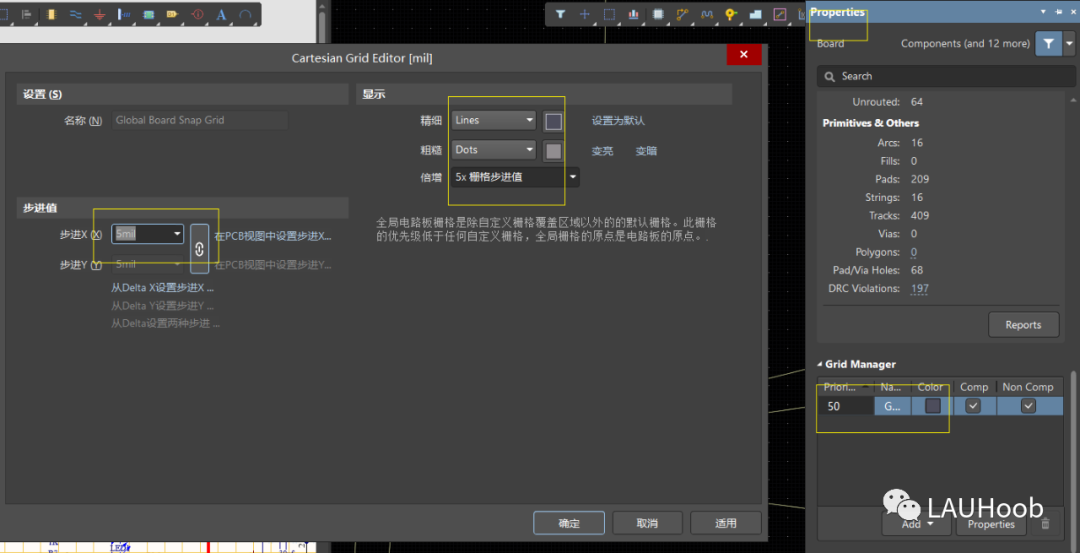Click the 适用 apply button

(726, 523)
